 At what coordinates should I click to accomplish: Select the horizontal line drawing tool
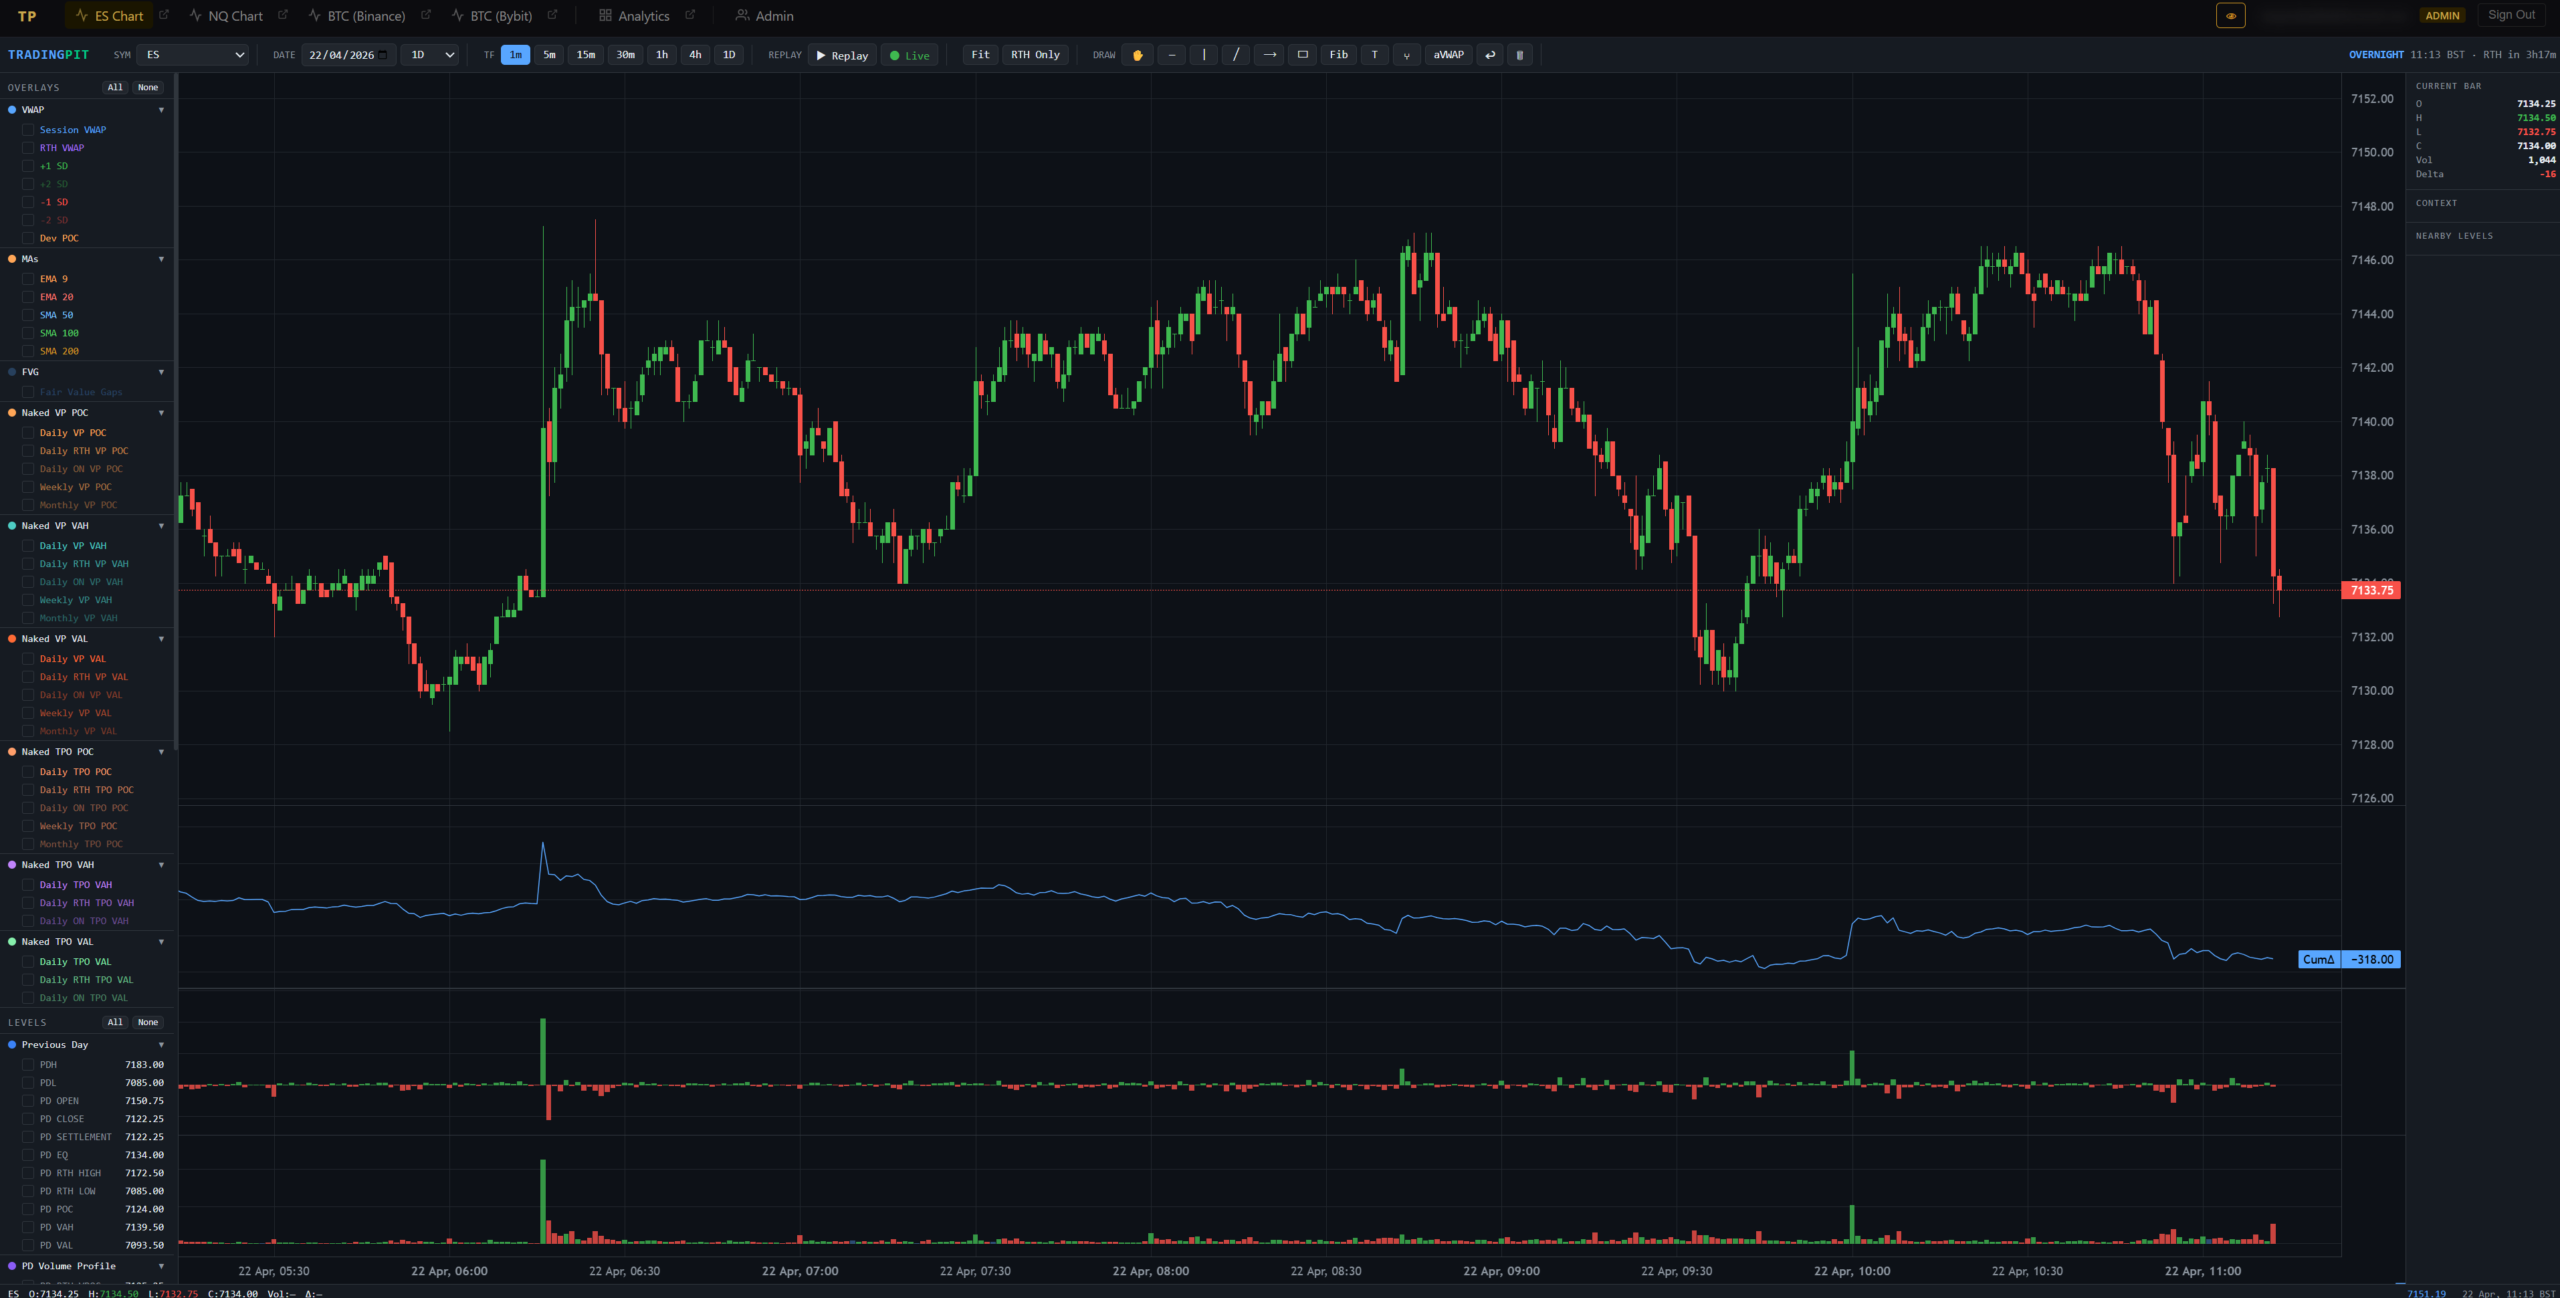(x=1171, y=55)
